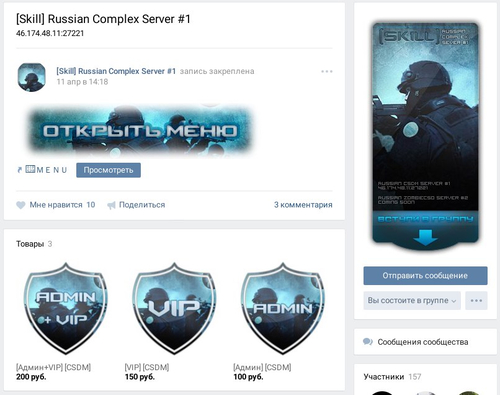Screen dimensions: 500x395
Task: Click the speech bubble community messages icon
Action: point(368,342)
